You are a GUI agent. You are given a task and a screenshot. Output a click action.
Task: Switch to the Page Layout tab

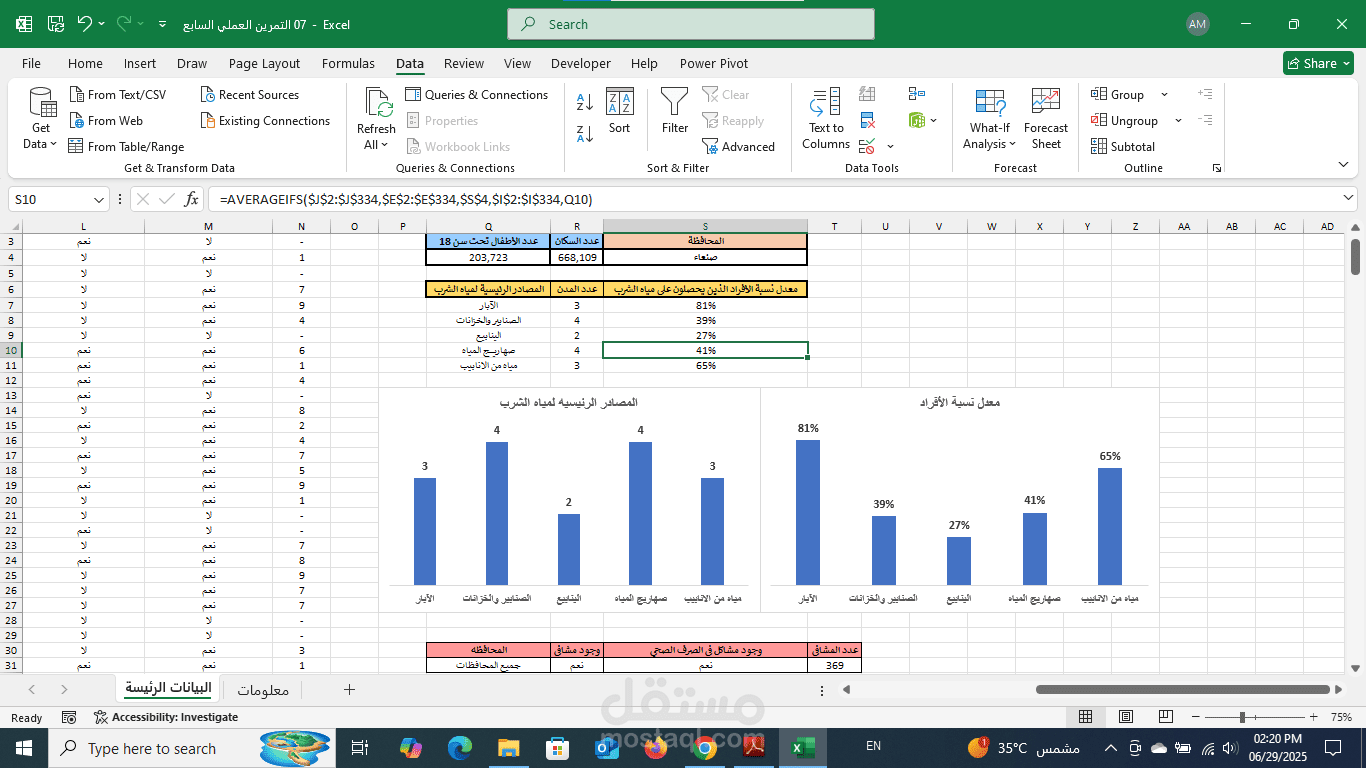264,63
